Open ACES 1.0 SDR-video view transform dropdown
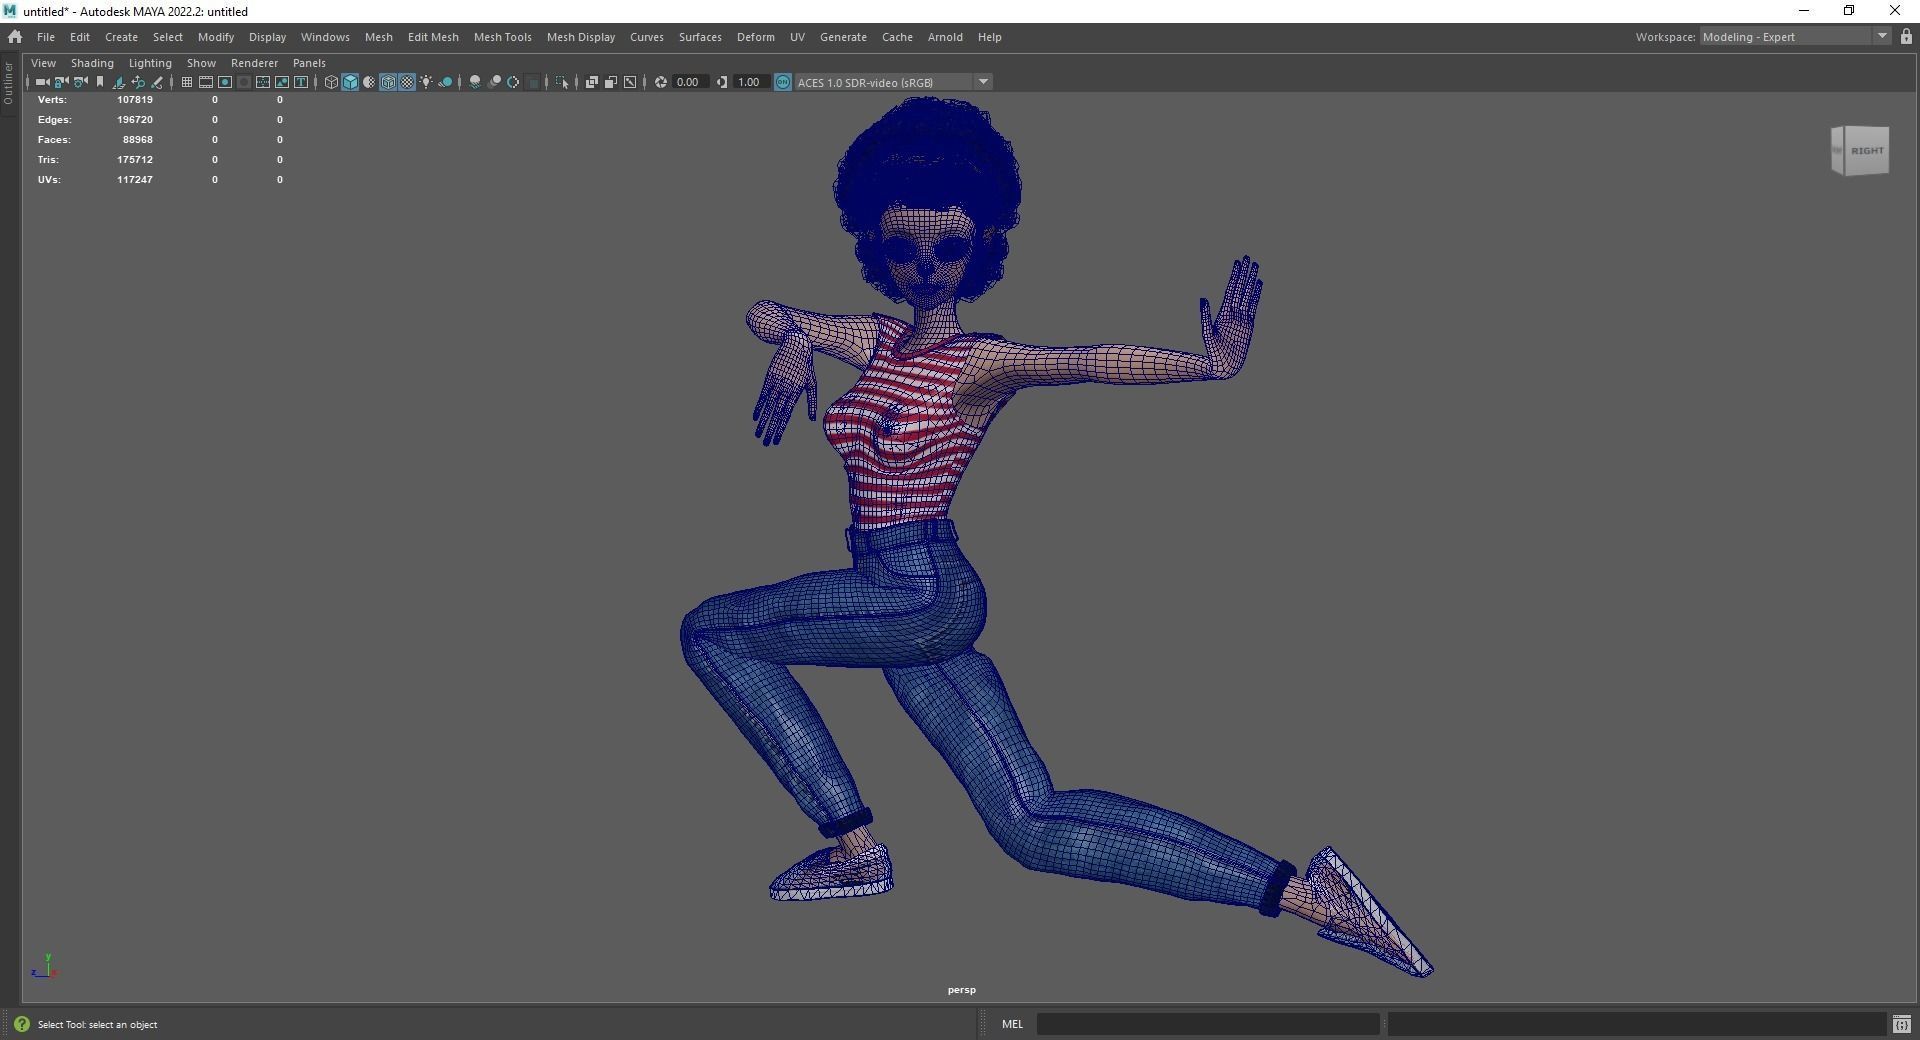 tap(984, 82)
